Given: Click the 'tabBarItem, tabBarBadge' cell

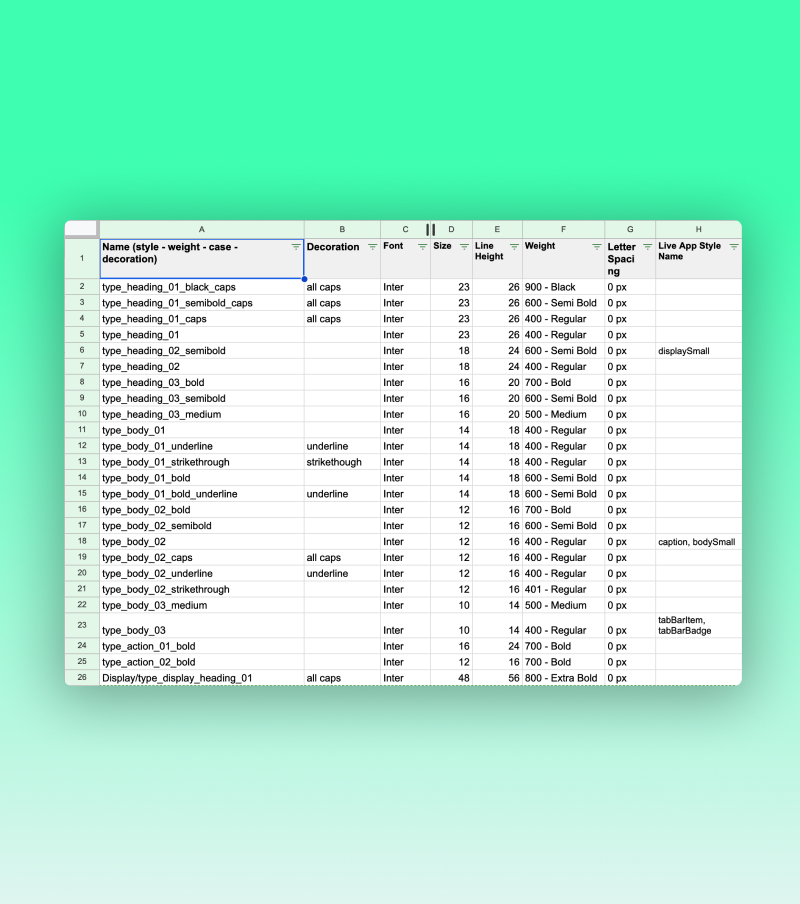Looking at the screenshot, I should tap(699, 625).
